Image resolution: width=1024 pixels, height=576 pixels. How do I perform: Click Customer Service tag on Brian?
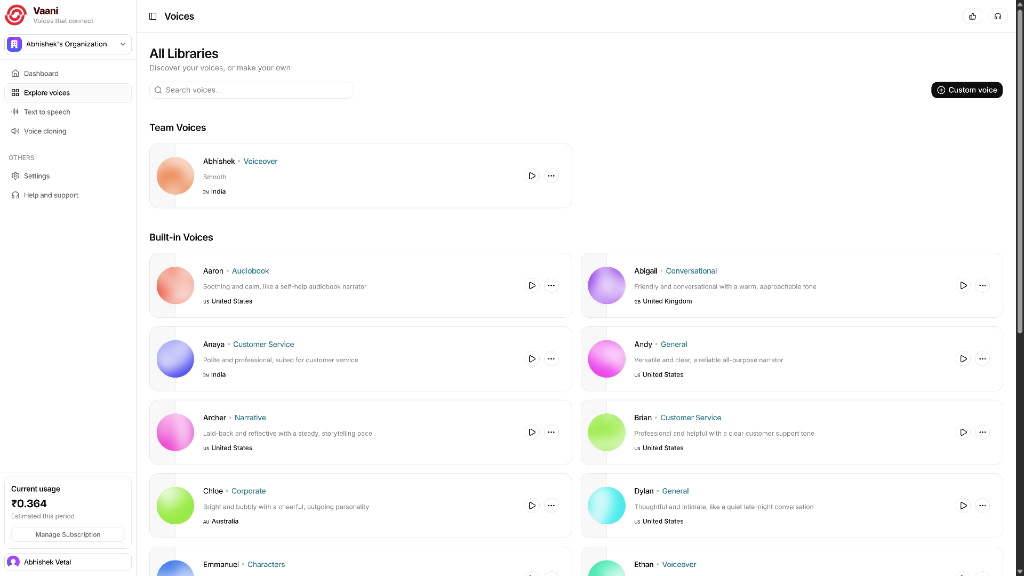[690, 418]
